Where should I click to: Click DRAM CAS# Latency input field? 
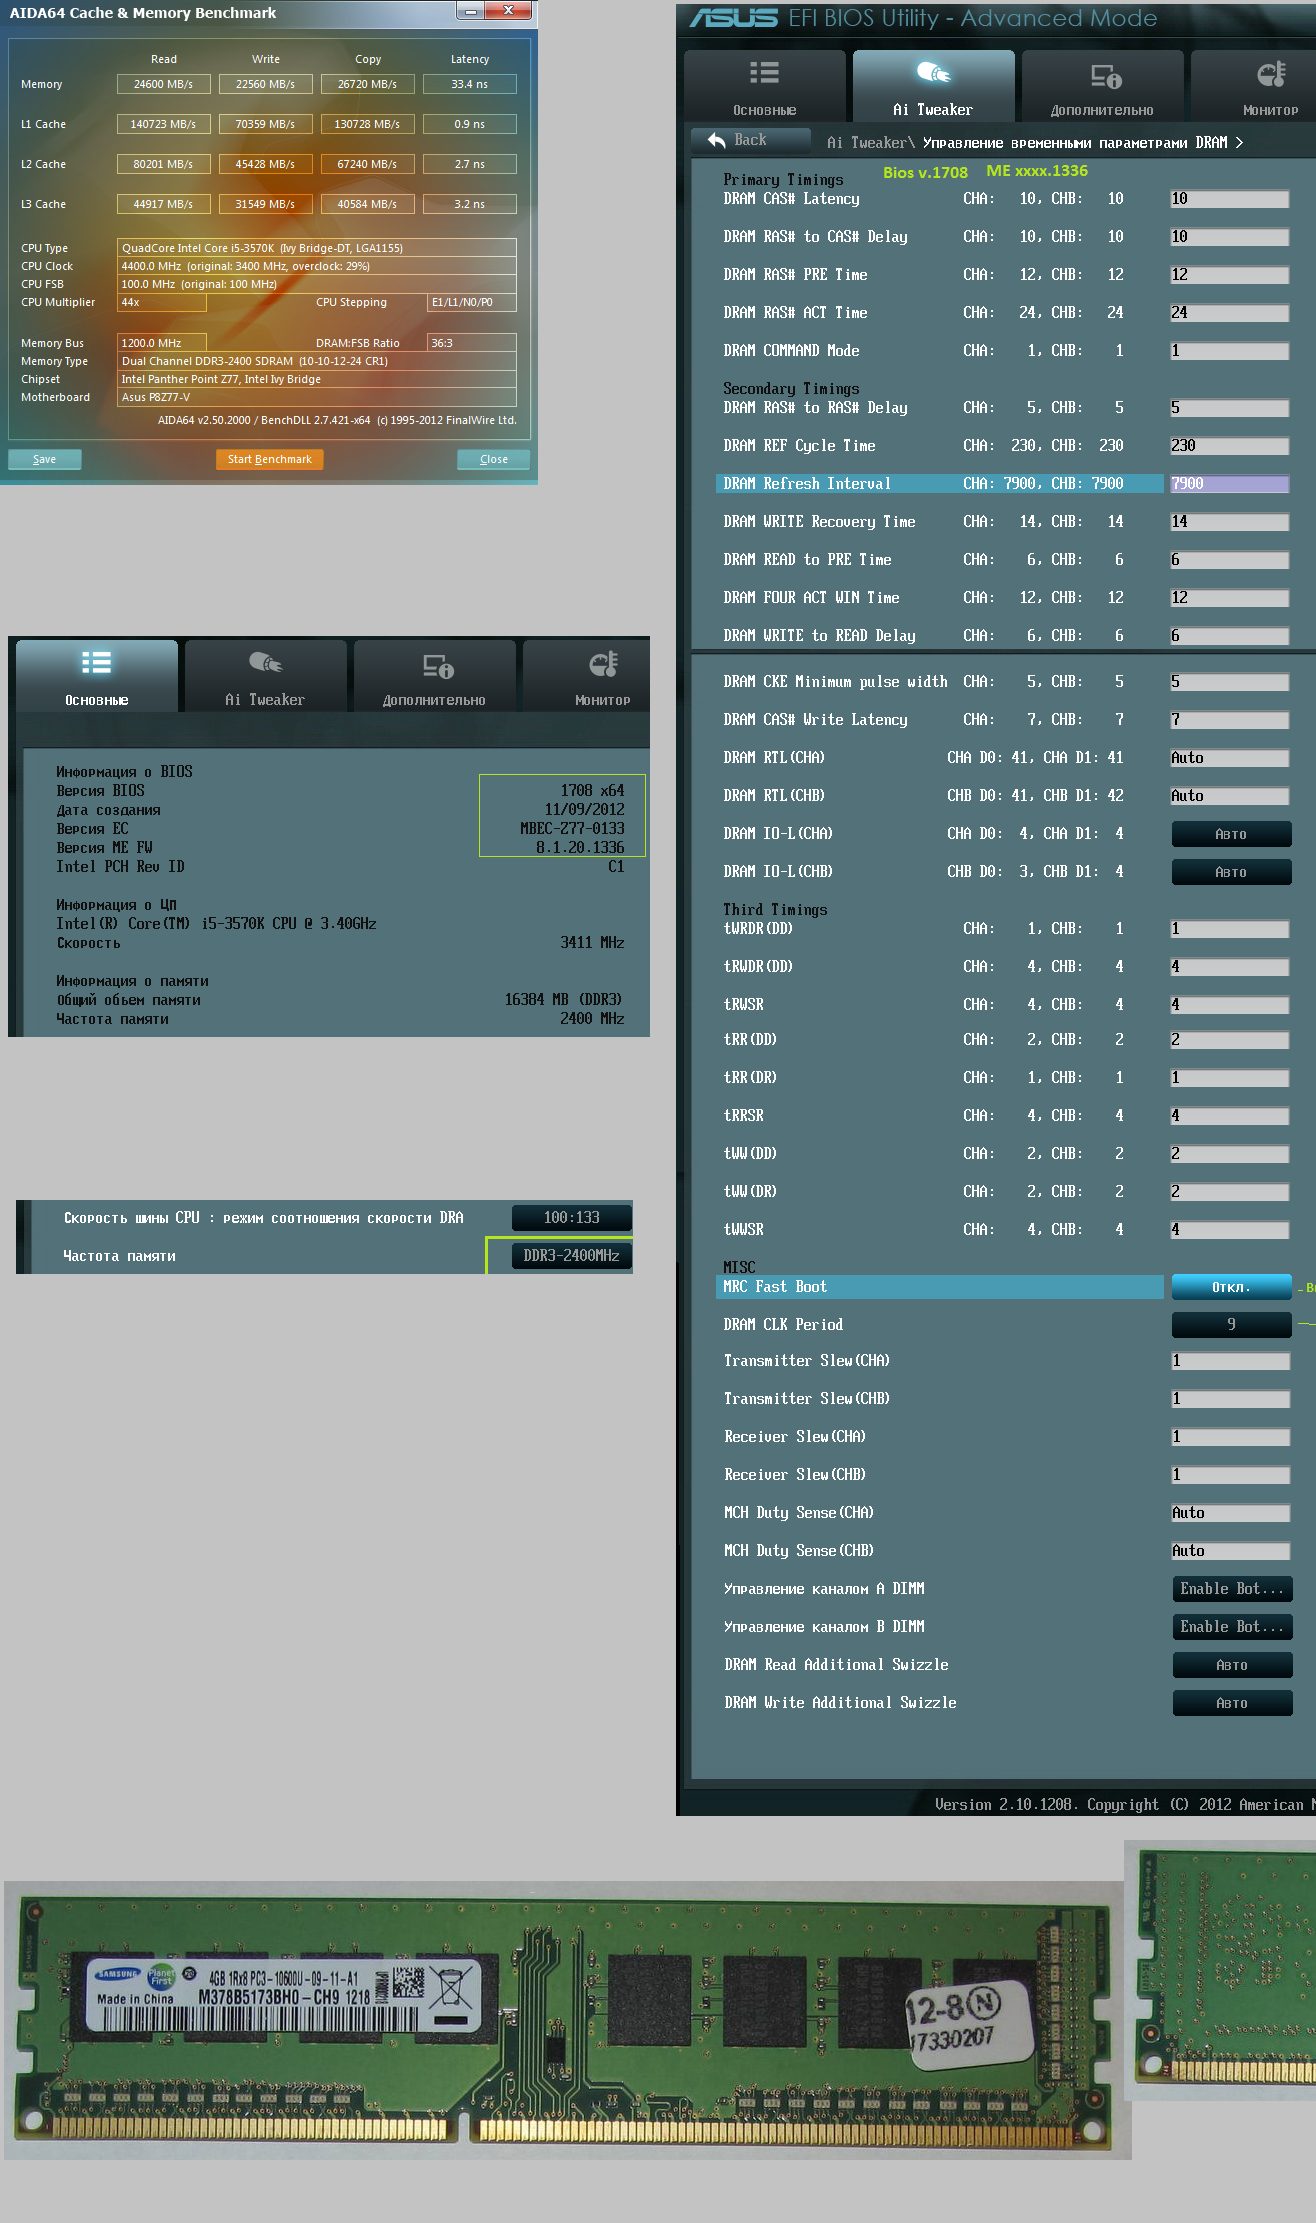(x=1230, y=199)
